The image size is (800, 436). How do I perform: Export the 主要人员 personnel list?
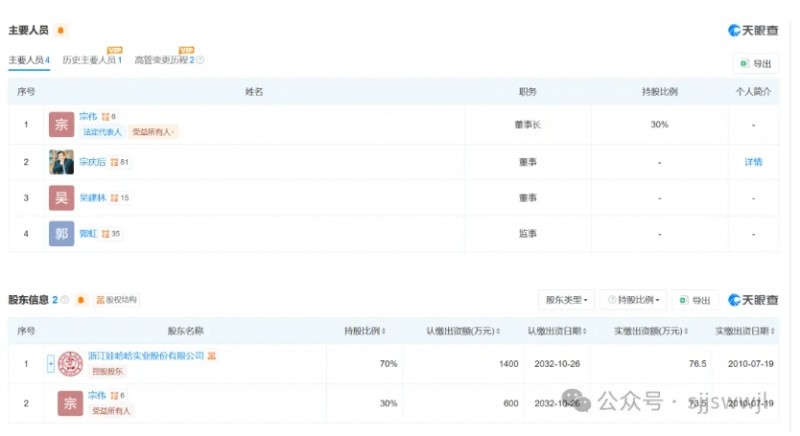pos(755,64)
